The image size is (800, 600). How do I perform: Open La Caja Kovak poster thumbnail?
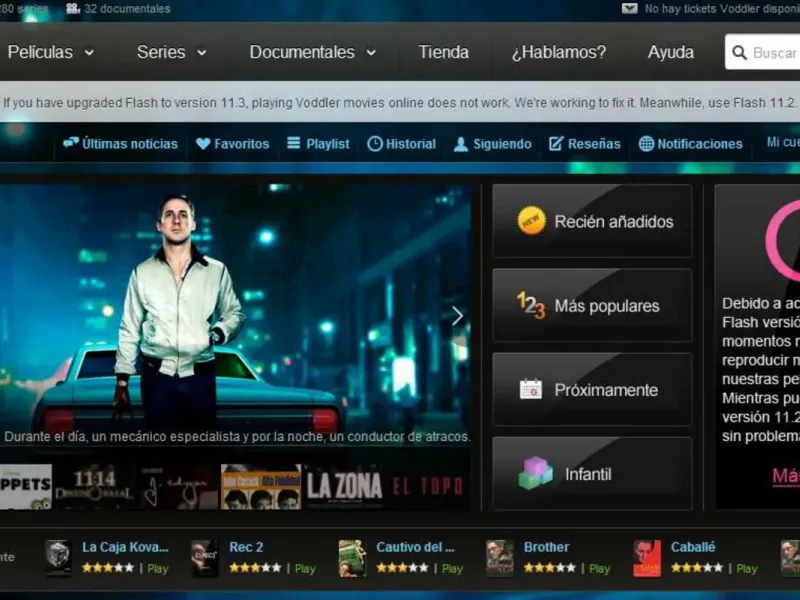pos(58,558)
